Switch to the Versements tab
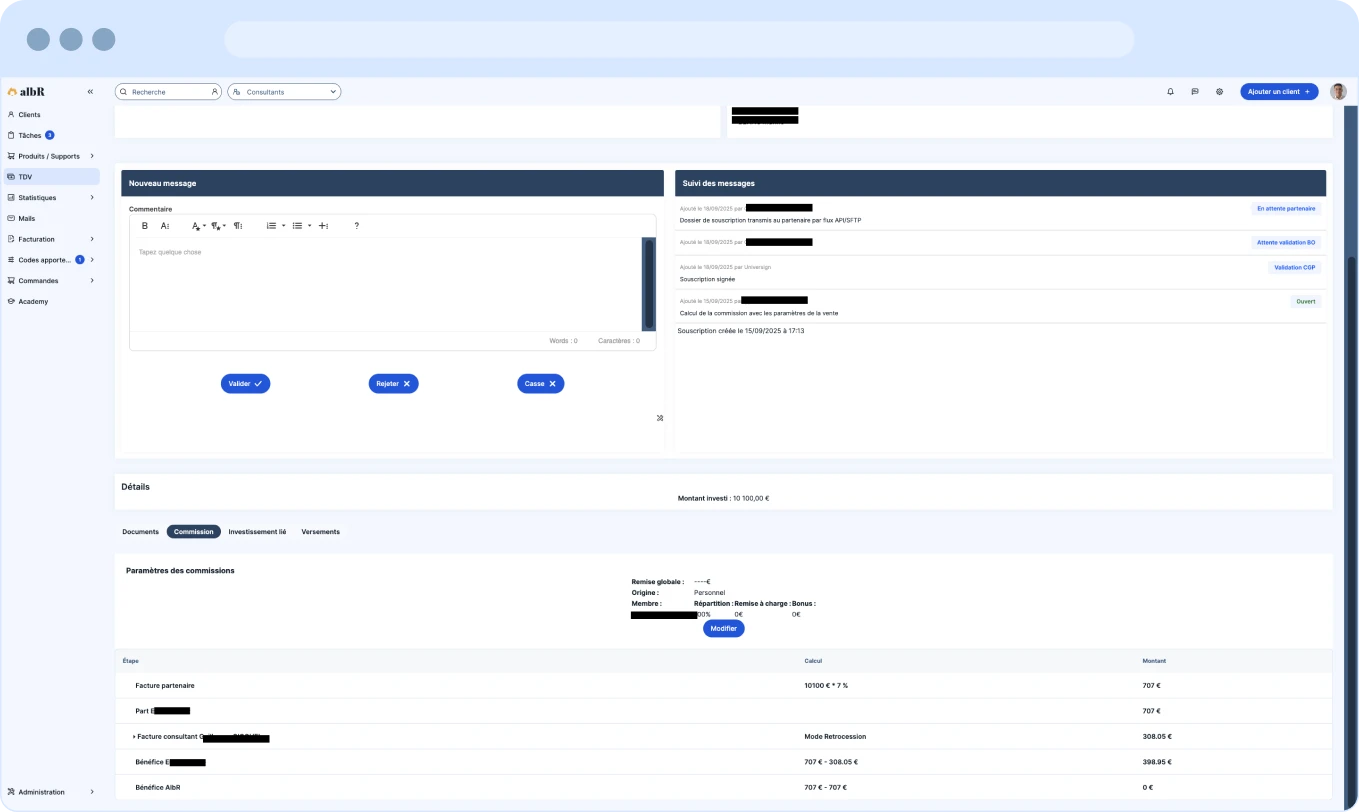The width and height of the screenshot is (1360, 812). pos(320,532)
